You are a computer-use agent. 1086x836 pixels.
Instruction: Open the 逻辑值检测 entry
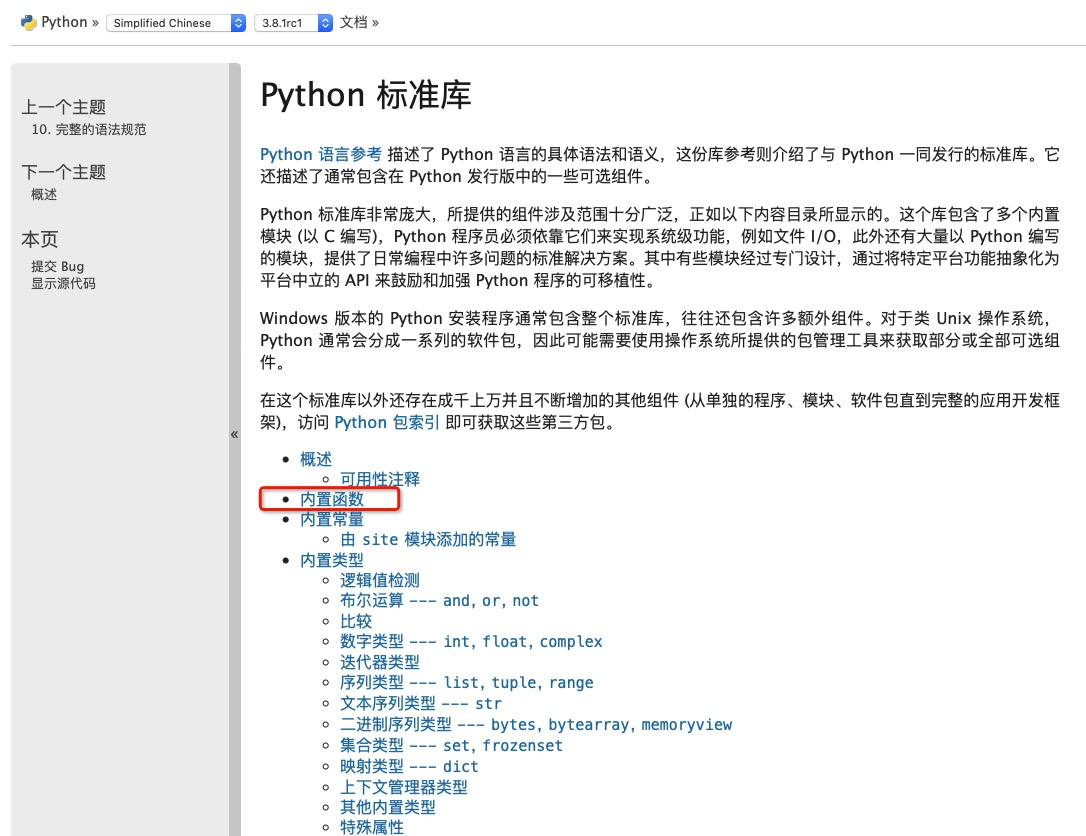coord(380,580)
